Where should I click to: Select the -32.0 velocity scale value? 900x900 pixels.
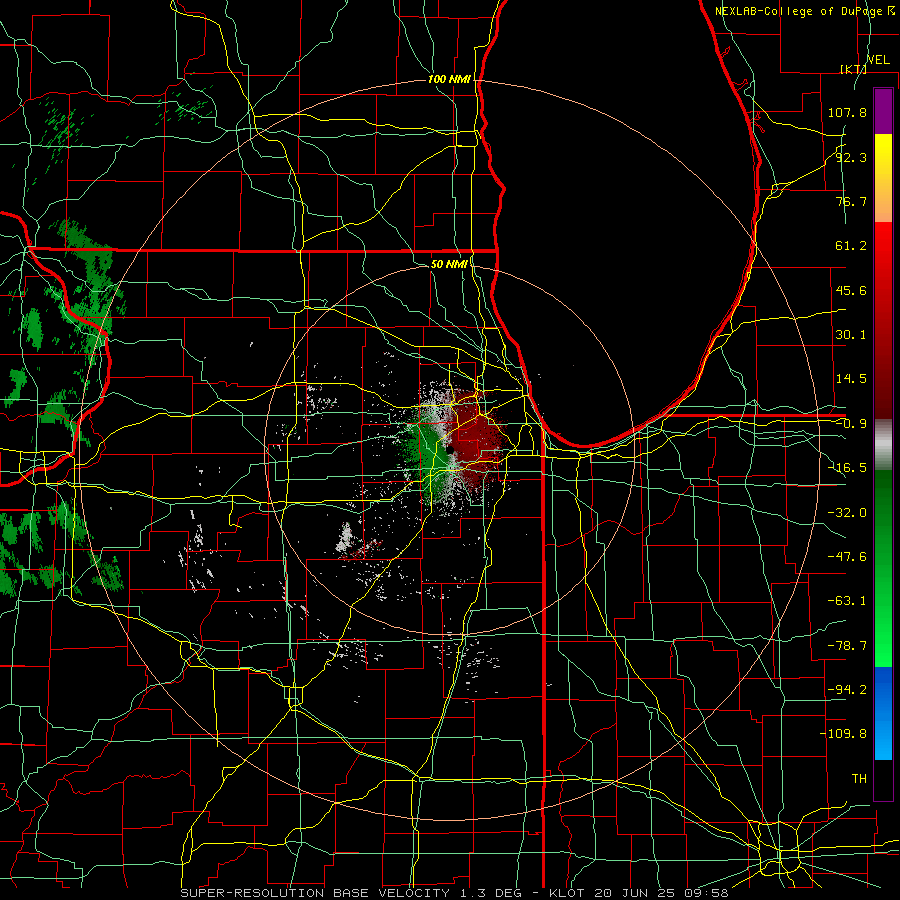click(x=847, y=513)
